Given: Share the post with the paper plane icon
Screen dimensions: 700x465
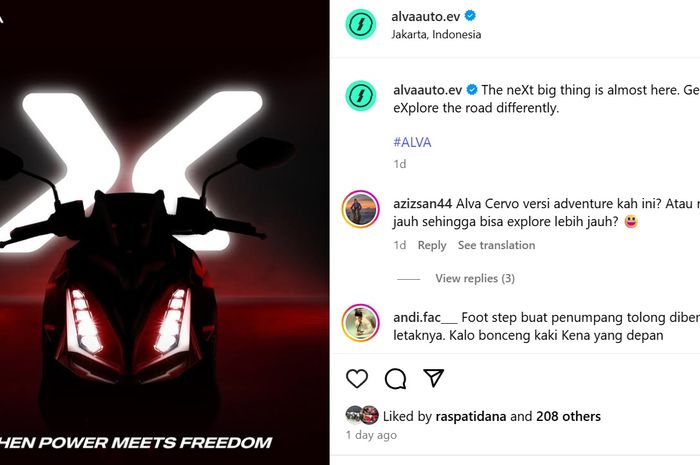Looking at the screenshot, I should click(433, 378).
